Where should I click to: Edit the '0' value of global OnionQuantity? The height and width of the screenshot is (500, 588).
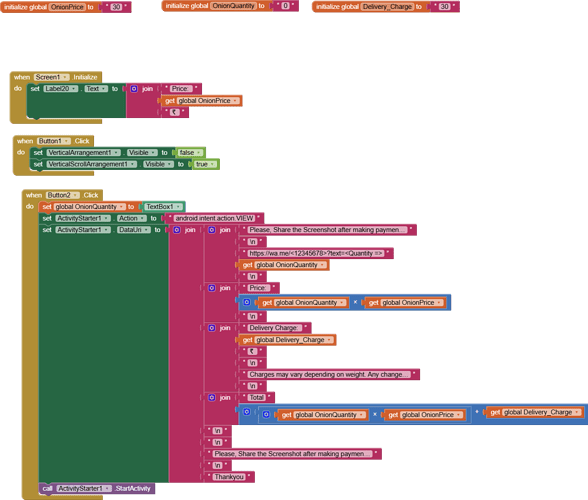point(285,6)
